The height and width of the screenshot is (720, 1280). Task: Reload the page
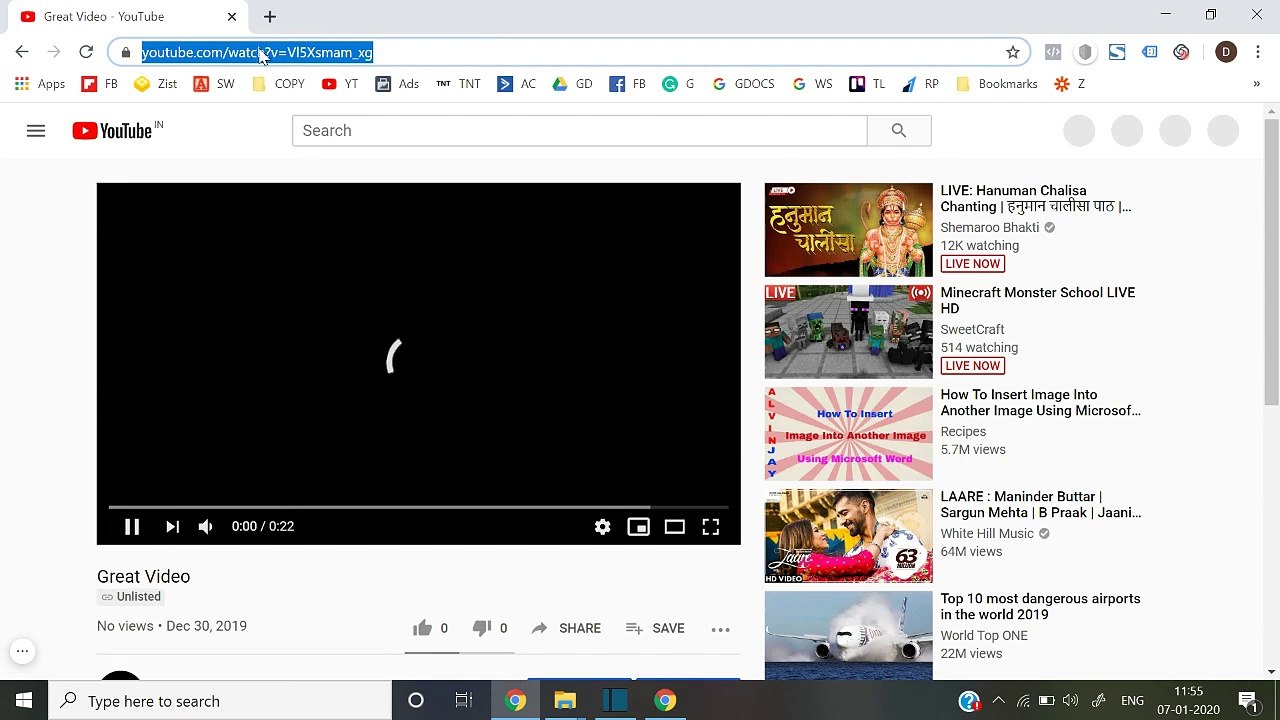[x=86, y=52]
